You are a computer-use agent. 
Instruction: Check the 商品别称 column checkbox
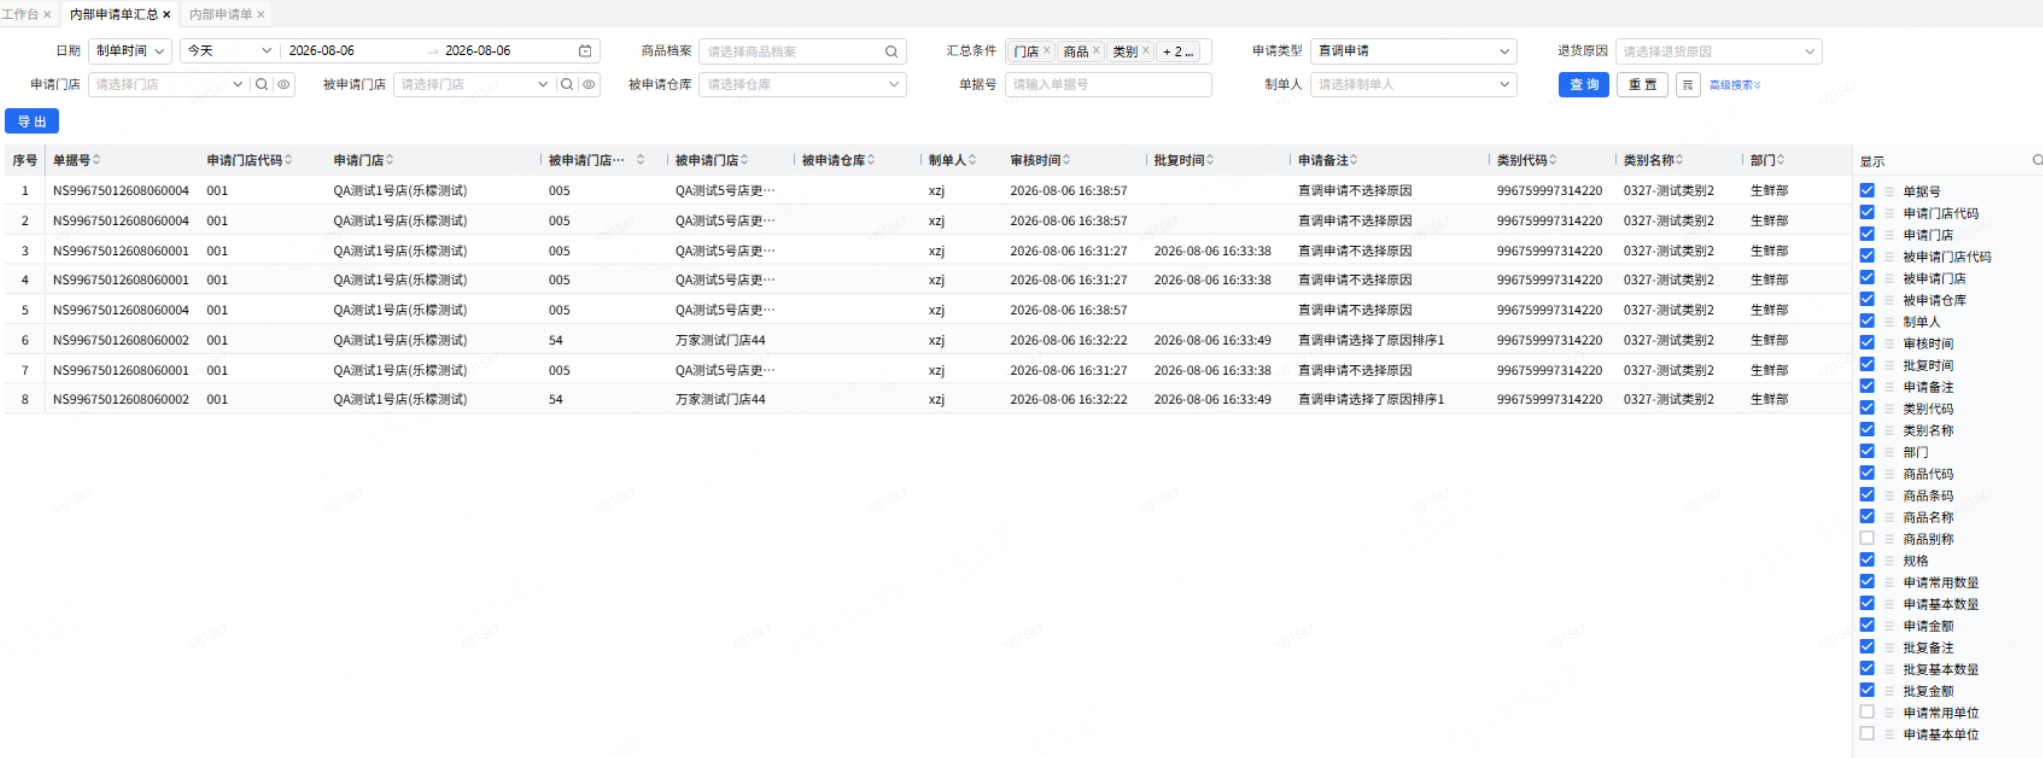[1867, 538]
